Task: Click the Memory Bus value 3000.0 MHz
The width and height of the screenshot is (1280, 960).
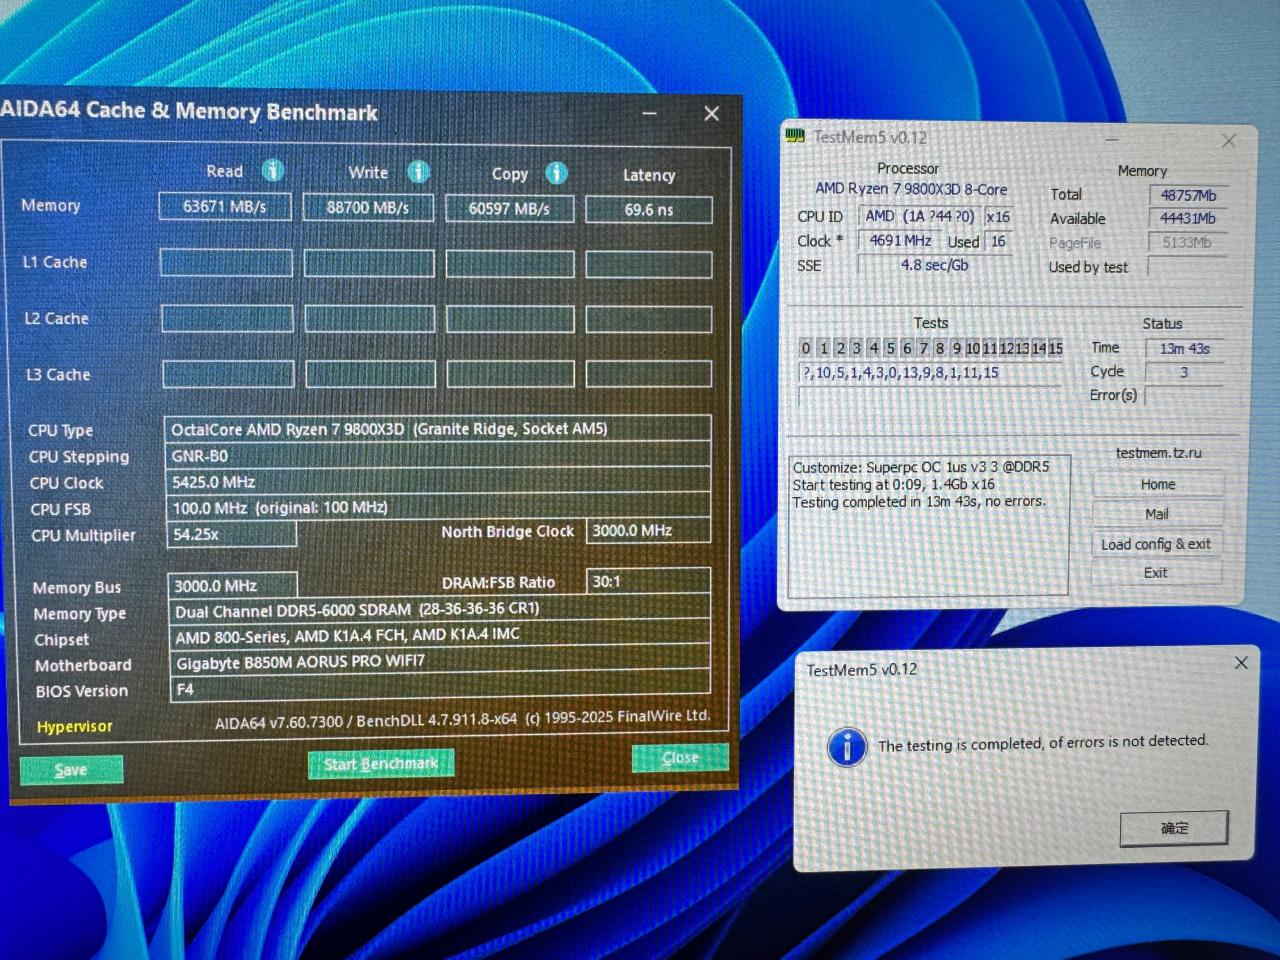Action: pos(232,586)
